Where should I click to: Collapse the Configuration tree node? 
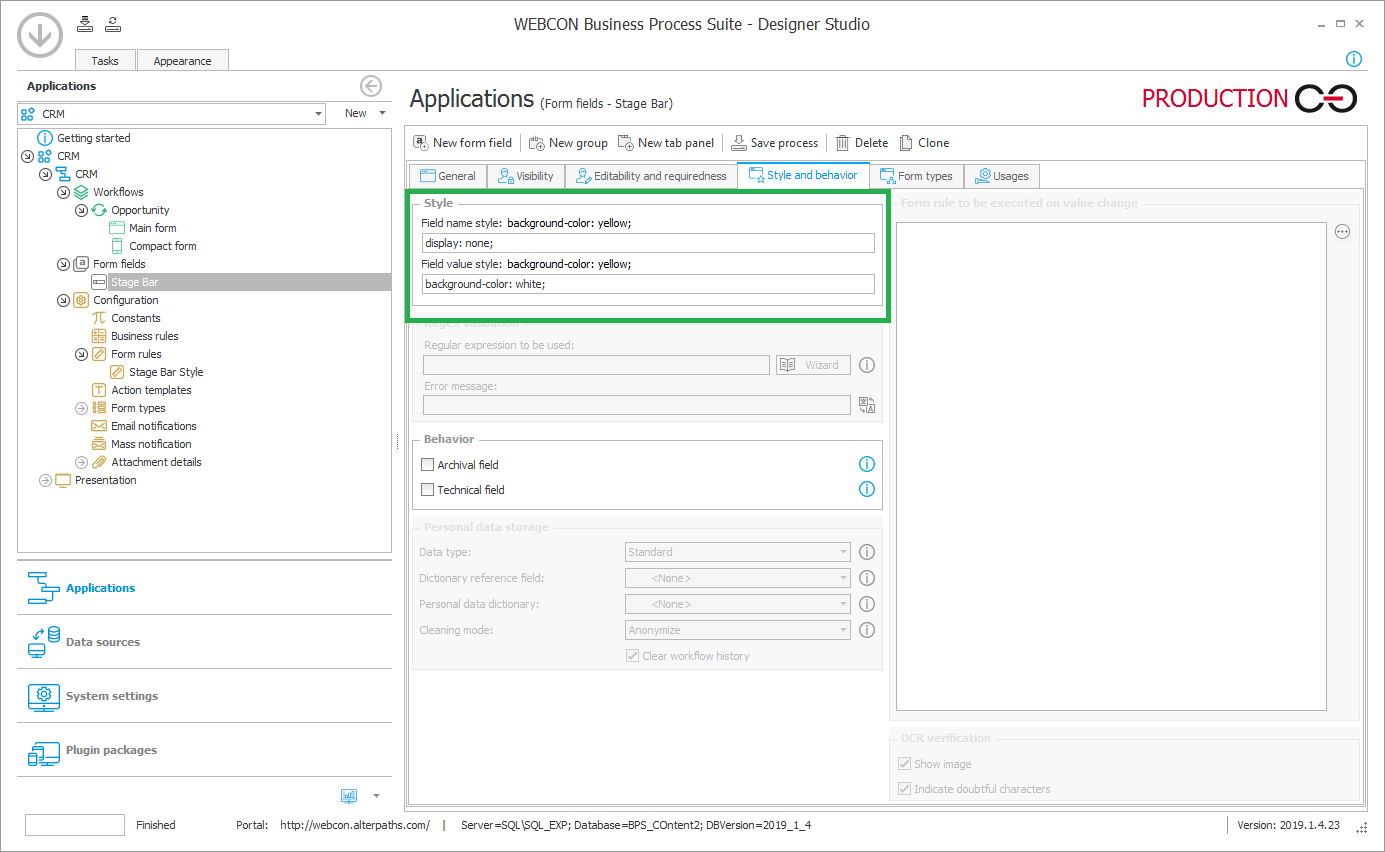click(63, 300)
